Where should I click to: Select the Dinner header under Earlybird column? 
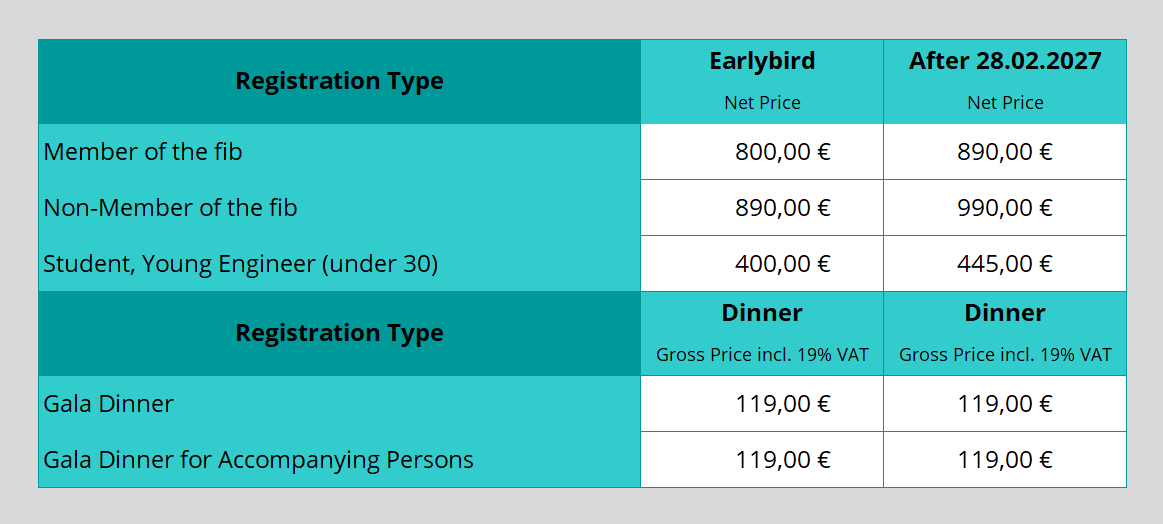(762, 312)
